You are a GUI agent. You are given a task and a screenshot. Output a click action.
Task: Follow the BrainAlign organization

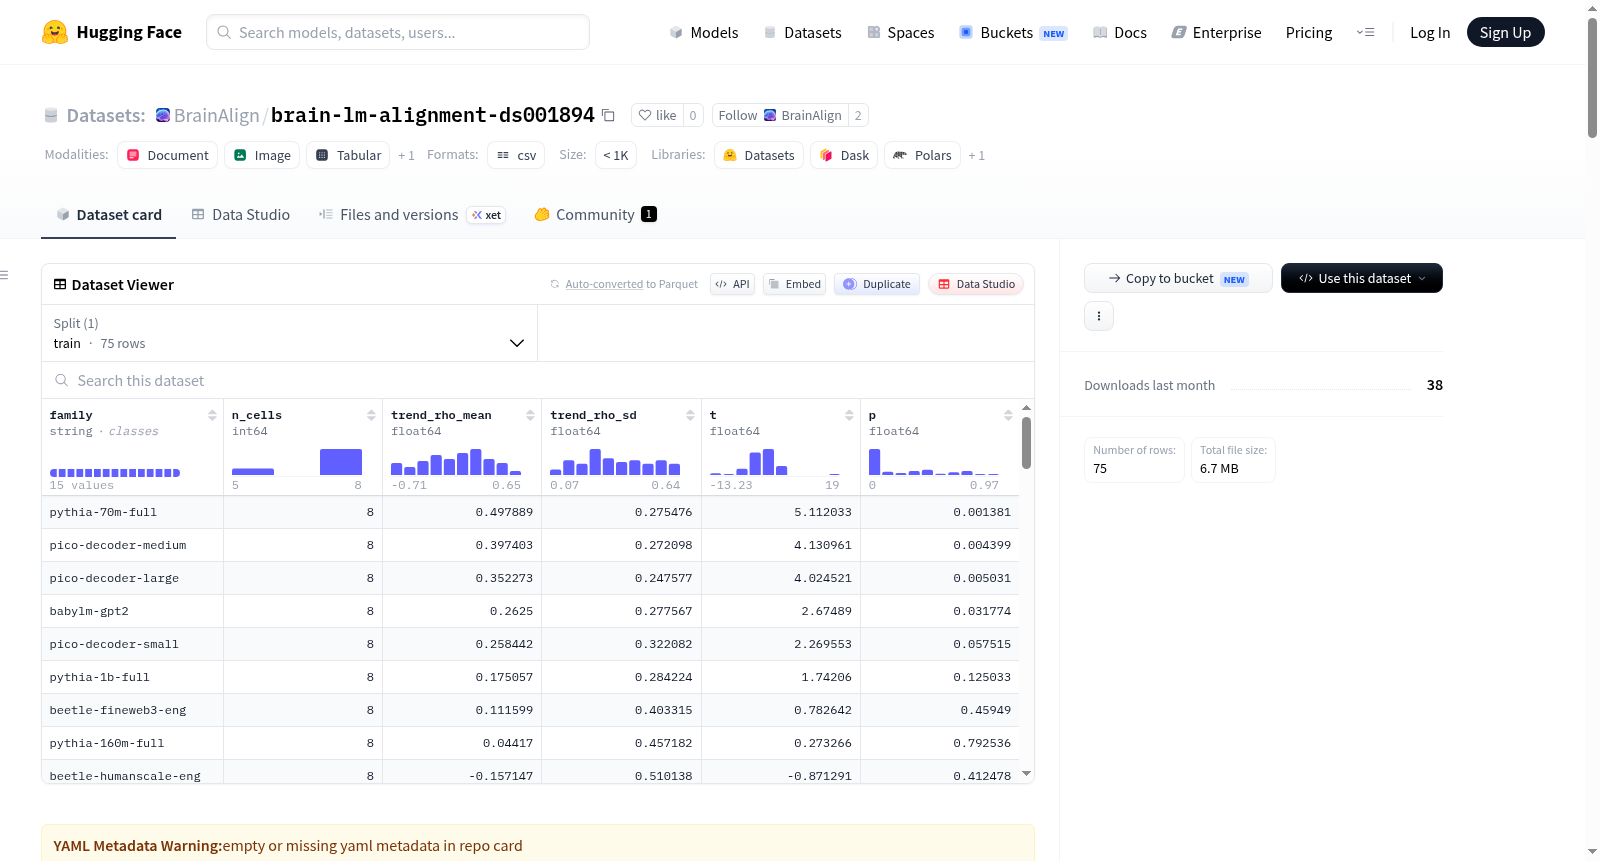[x=780, y=115]
